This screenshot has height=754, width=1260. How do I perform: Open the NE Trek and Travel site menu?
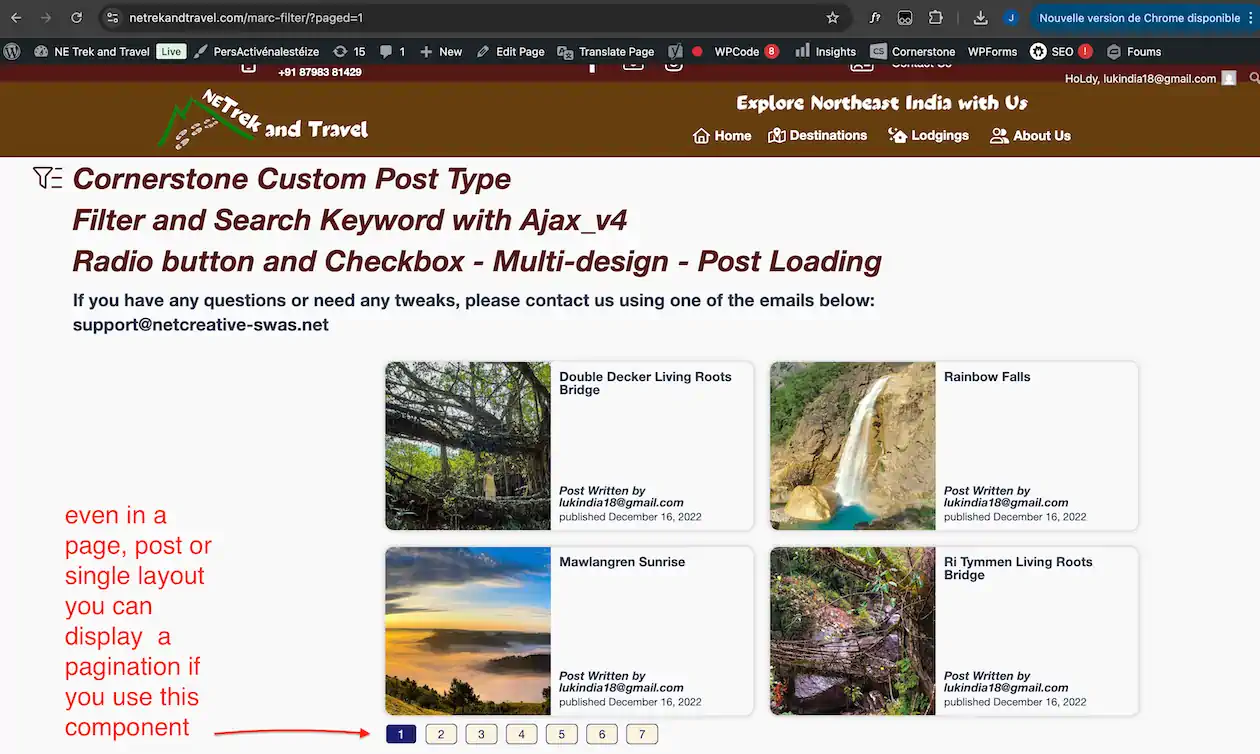tap(92, 51)
